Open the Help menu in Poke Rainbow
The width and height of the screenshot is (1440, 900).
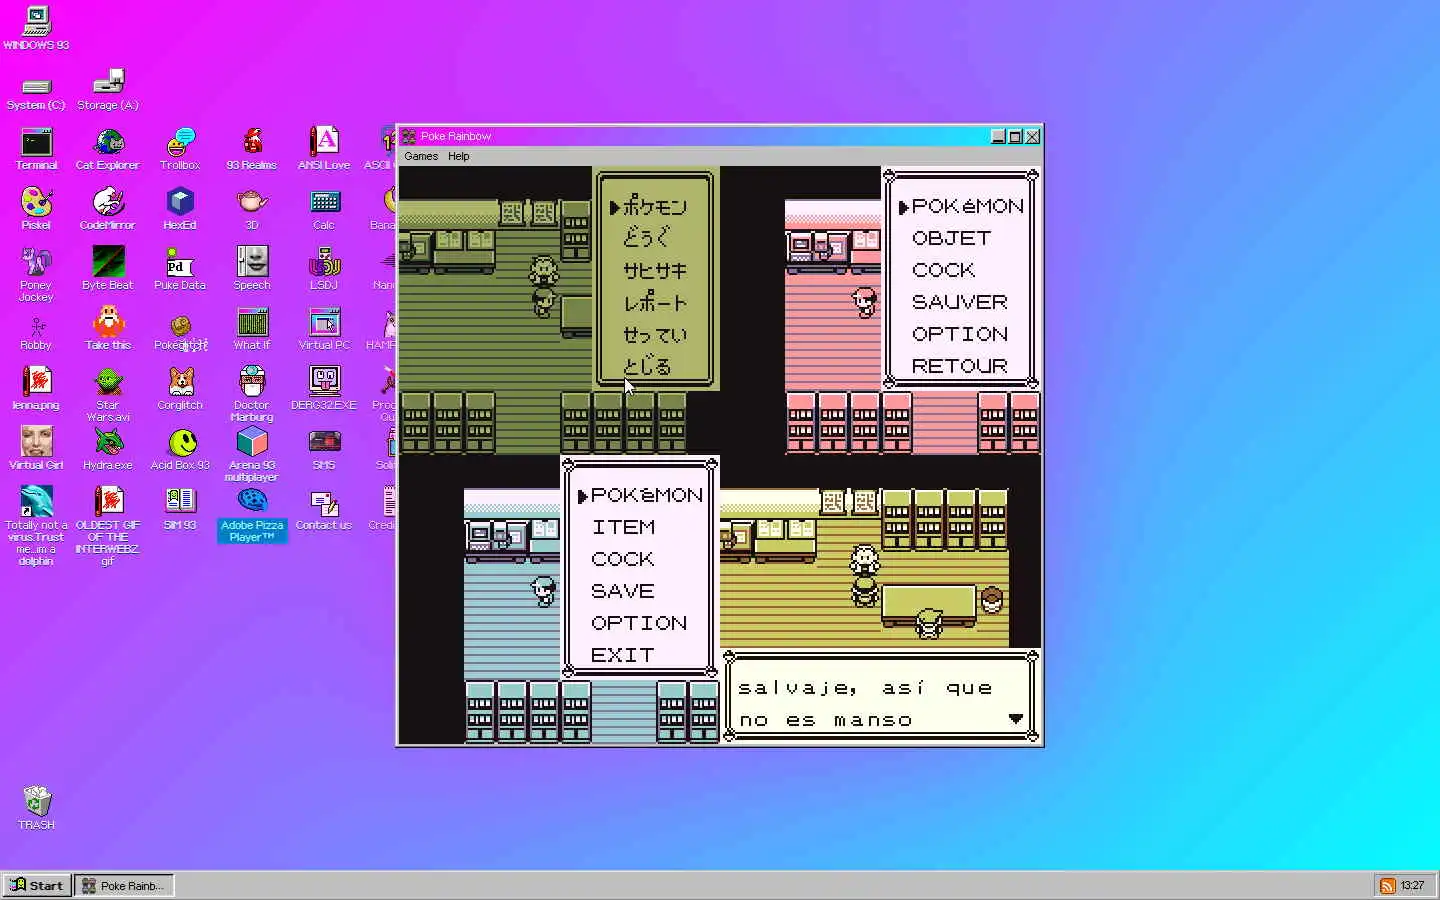coord(459,156)
